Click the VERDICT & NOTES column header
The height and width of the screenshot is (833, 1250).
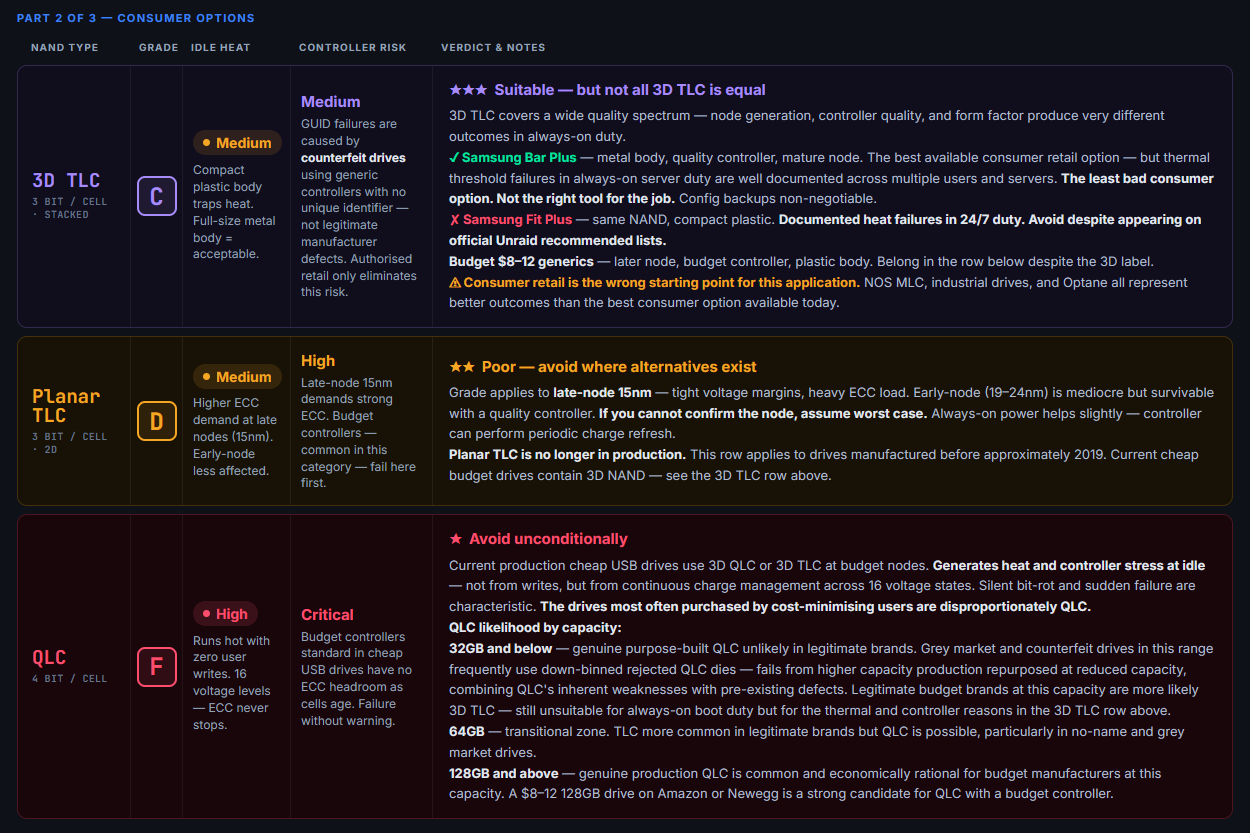click(493, 48)
